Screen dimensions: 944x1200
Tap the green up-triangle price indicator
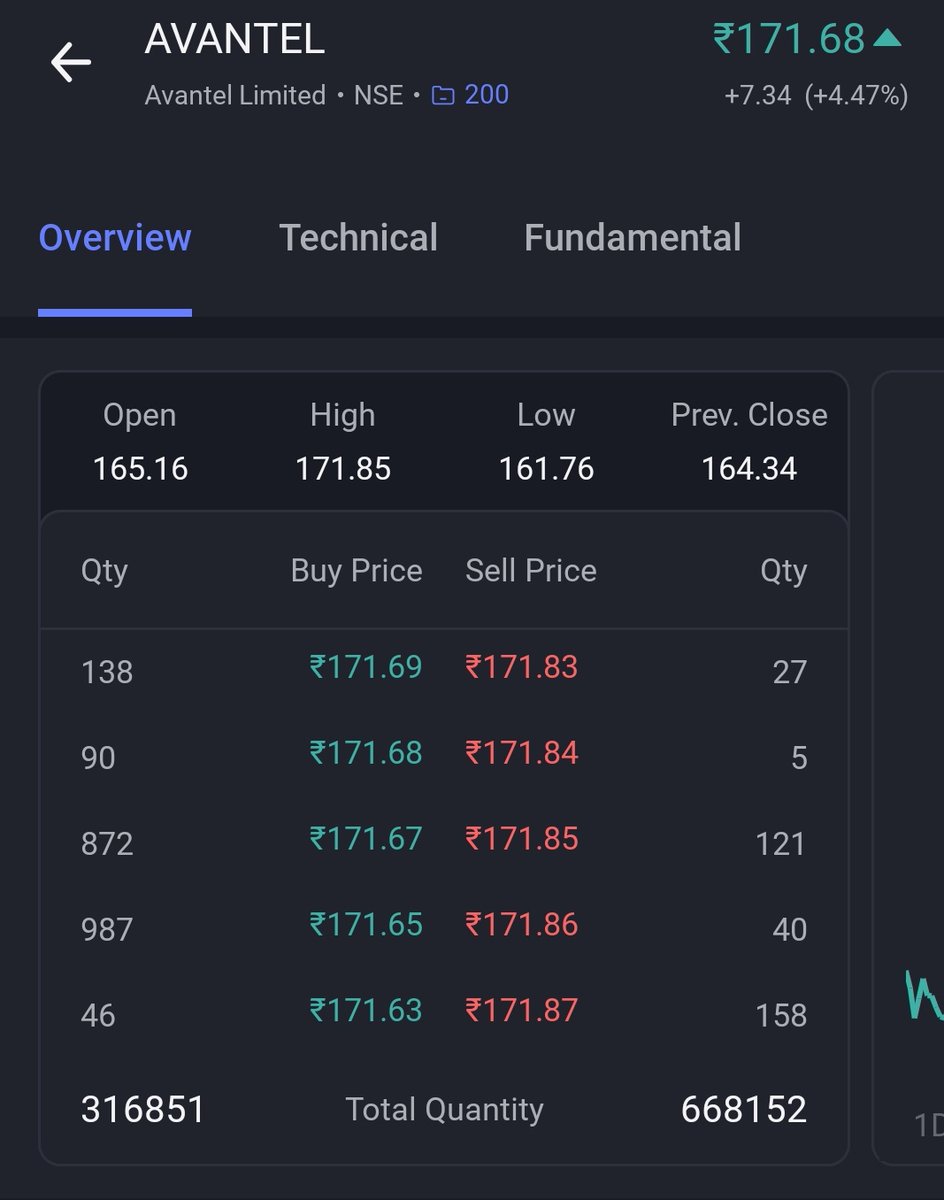tap(887, 38)
